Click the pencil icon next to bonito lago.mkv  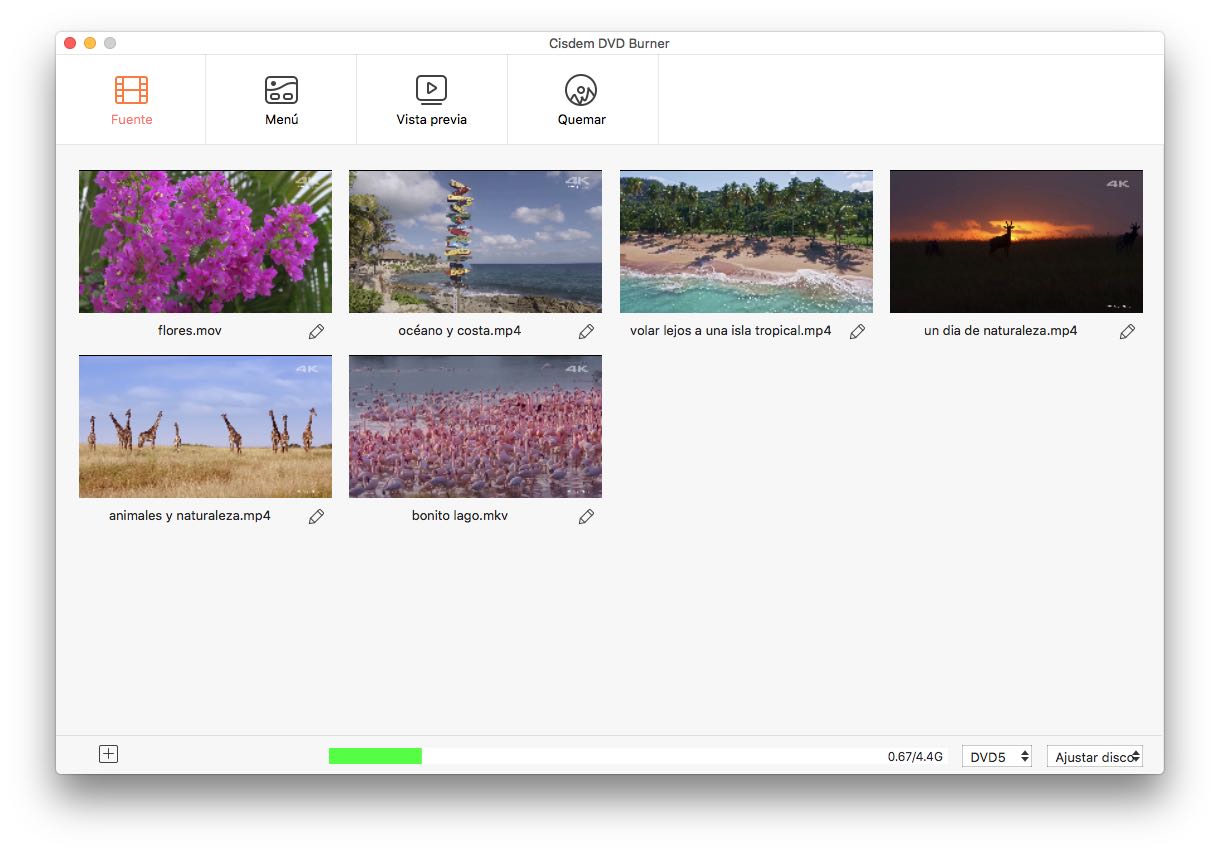click(586, 516)
